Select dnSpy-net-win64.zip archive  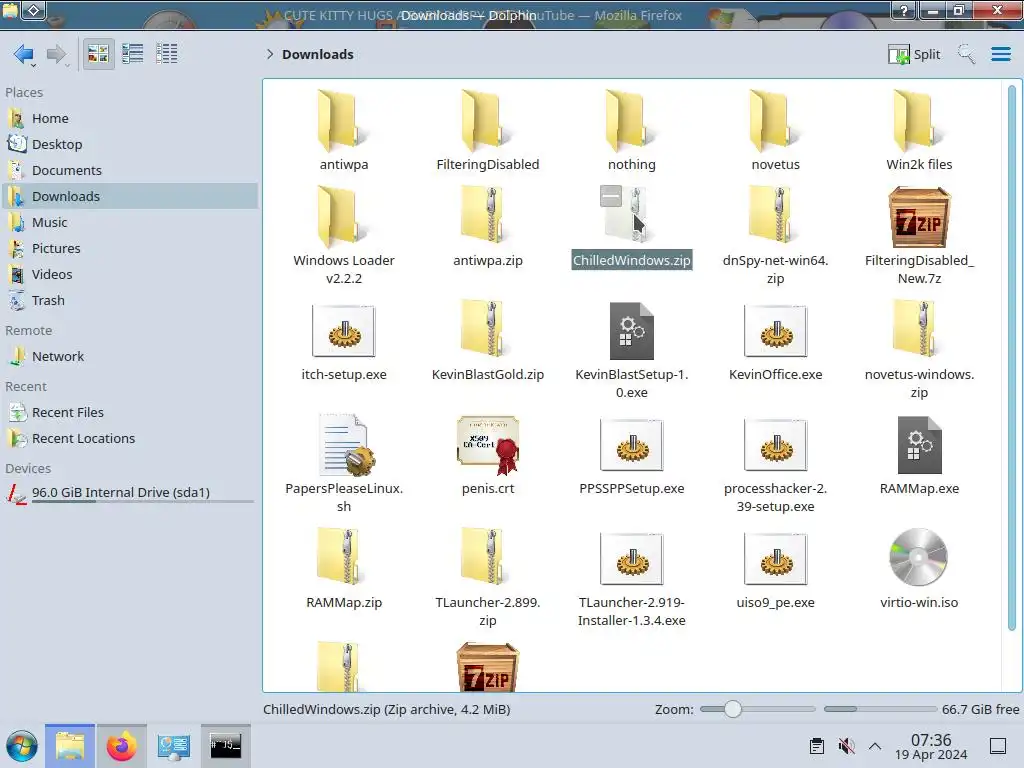point(775,235)
